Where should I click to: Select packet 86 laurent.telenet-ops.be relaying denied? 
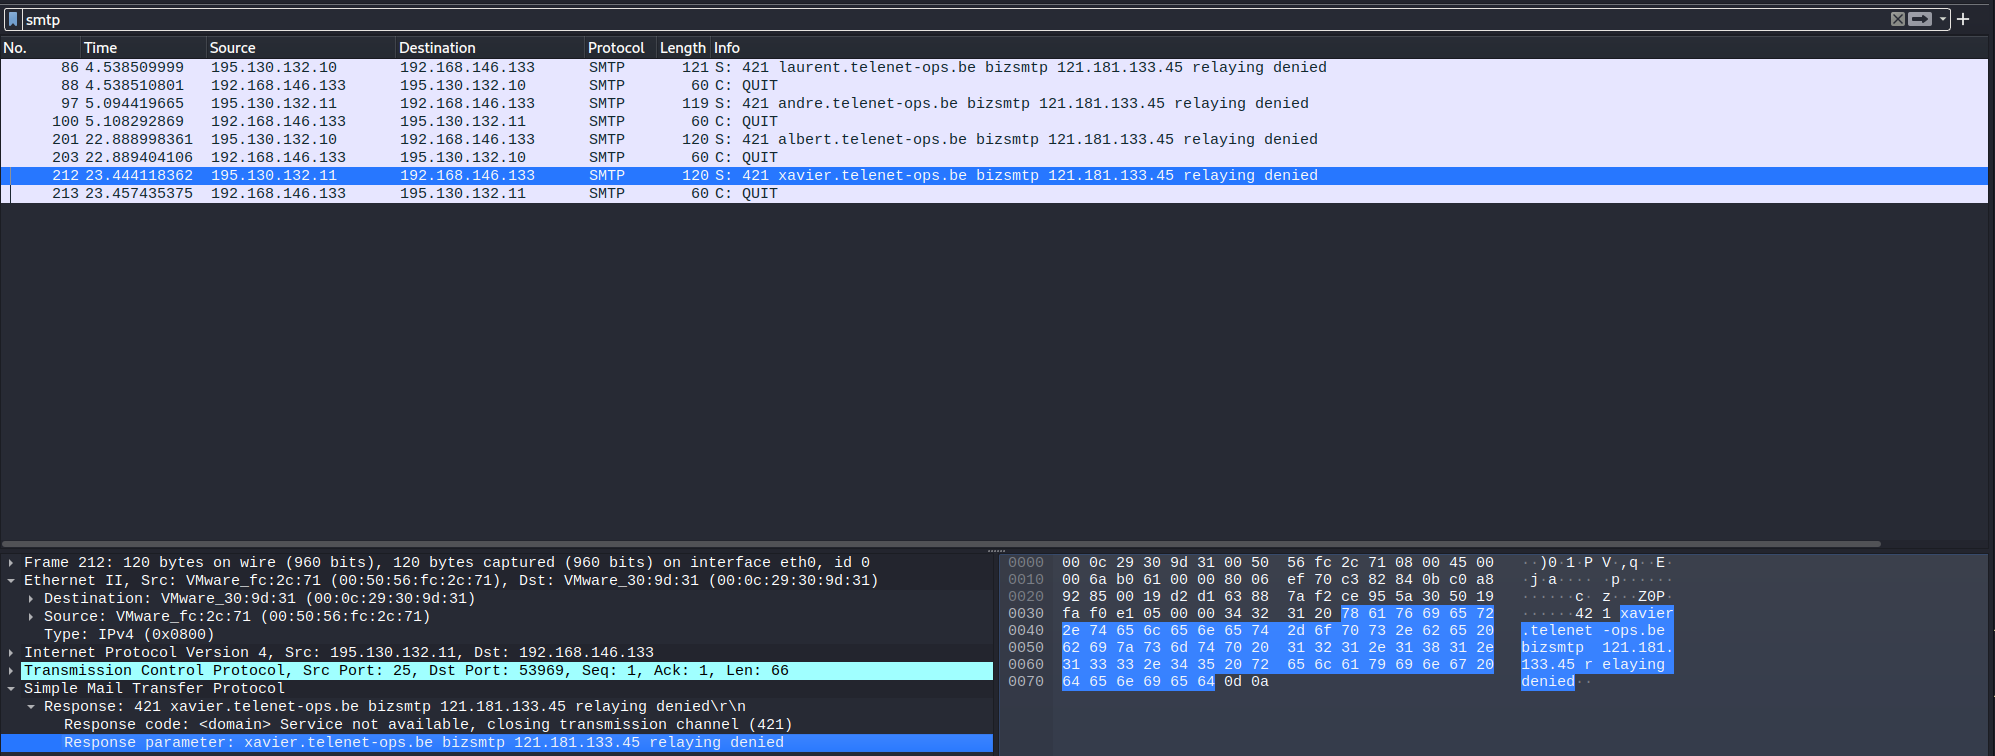994,68
